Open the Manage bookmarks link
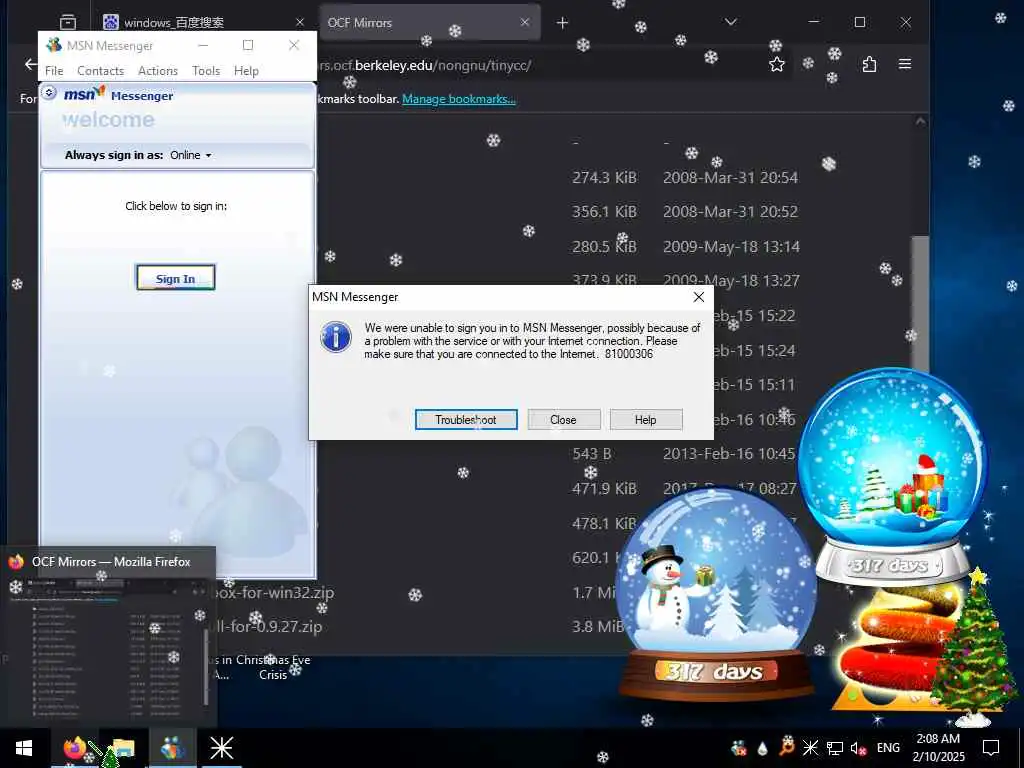Screen dimensions: 1024x768 point(458,99)
